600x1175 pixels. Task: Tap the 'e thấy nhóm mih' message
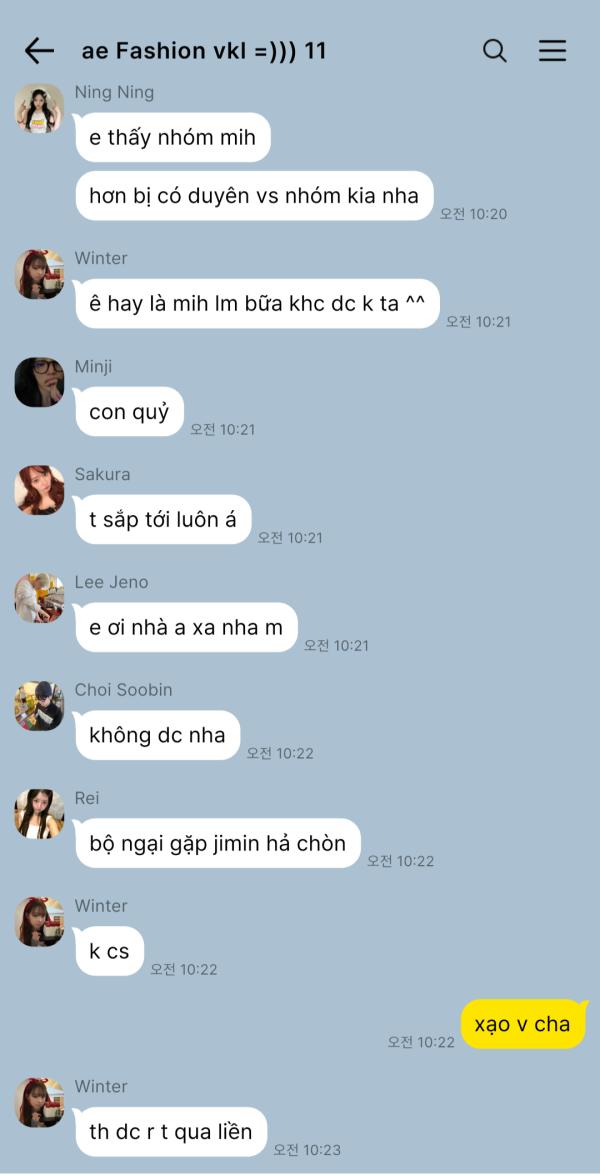[x=172, y=137]
